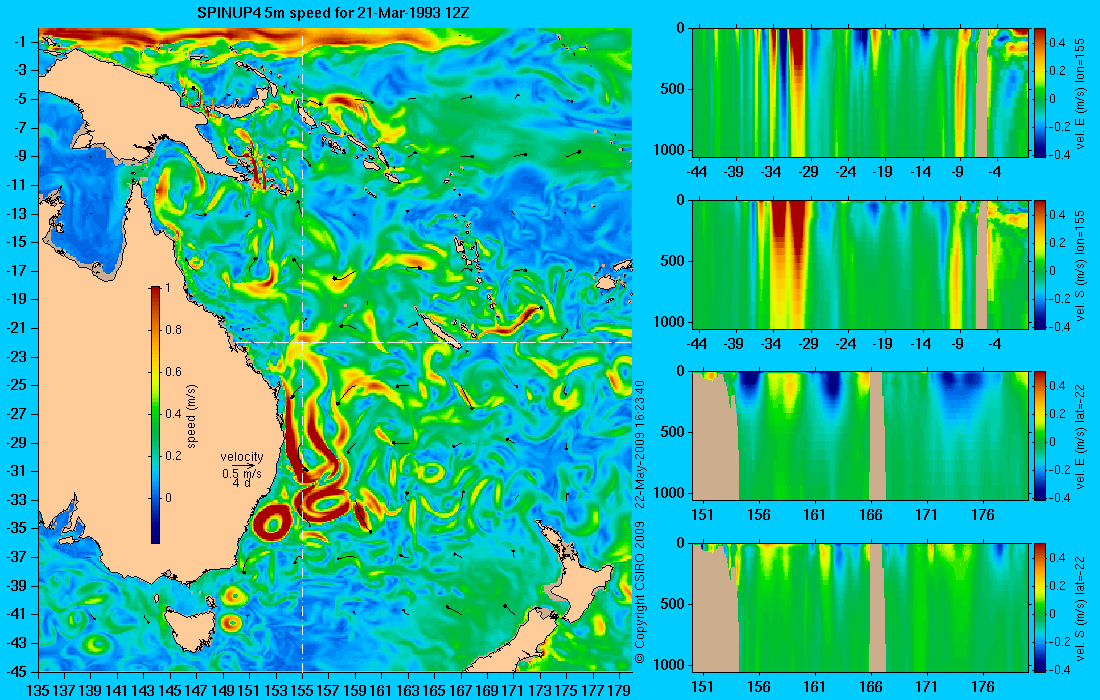Click the "-0.4" colorbar tick of vel. S lon=155 panel

click(x=1058, y=326)
